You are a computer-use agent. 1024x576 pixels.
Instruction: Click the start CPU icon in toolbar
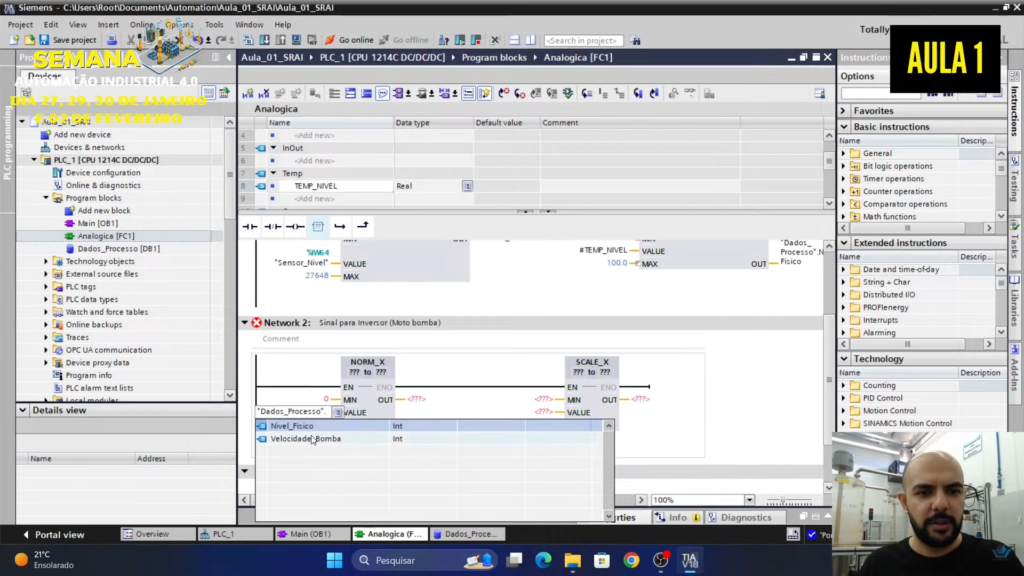point(460,40)
